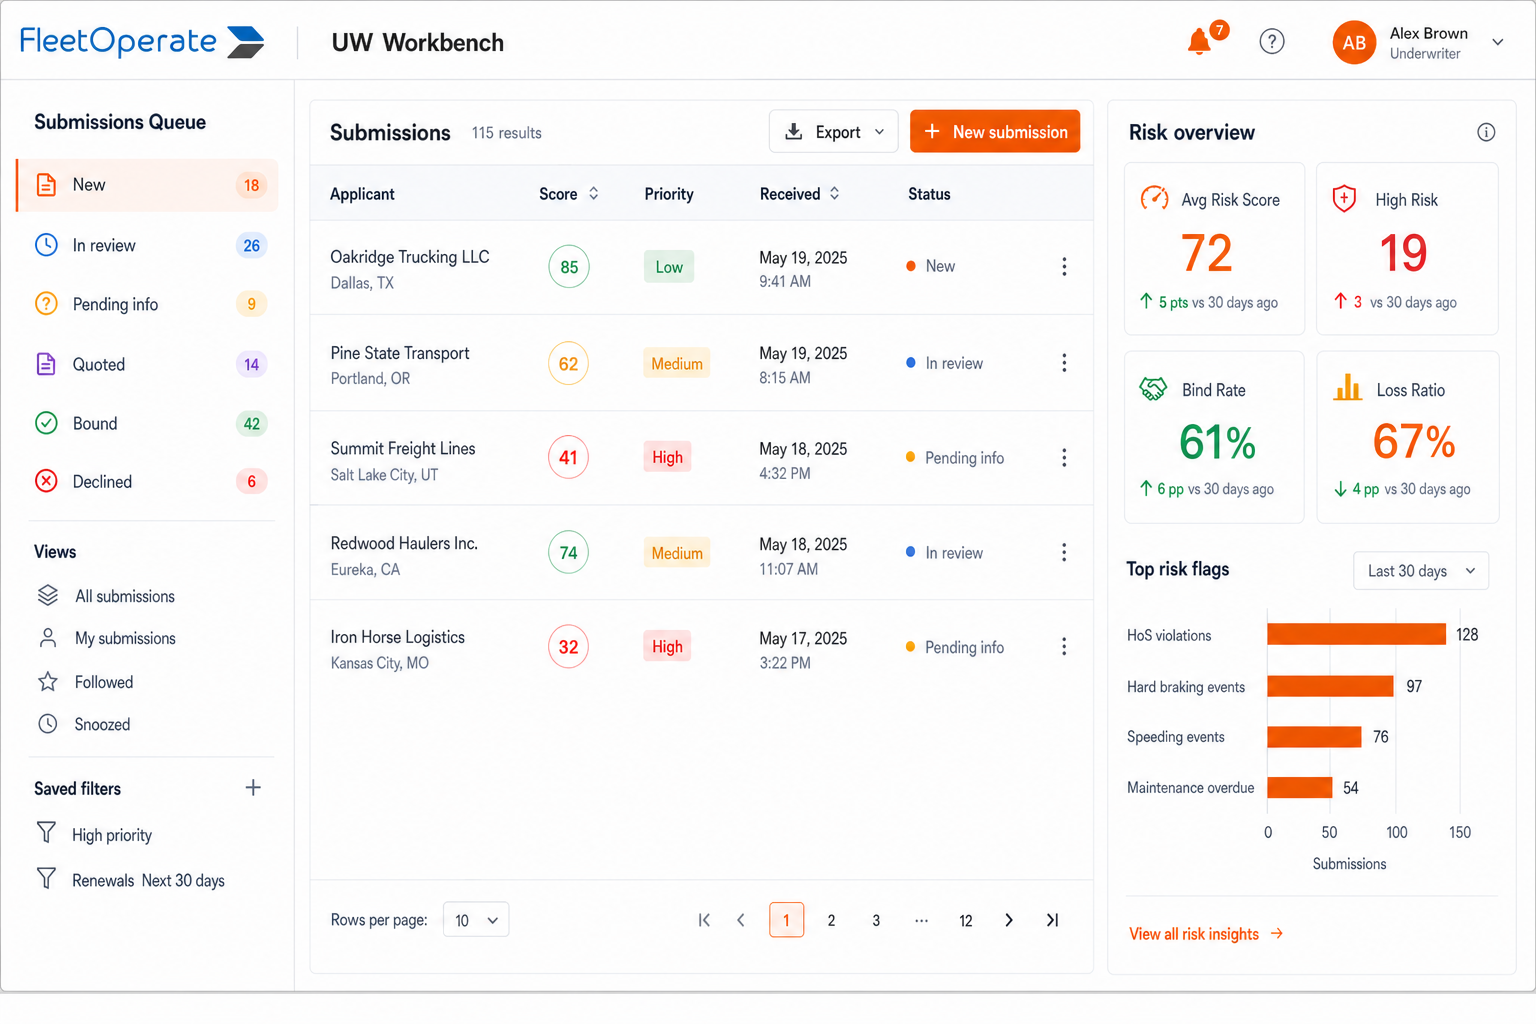
Task: Open Pine State Transport applicant
Action: tap(400, 353)
